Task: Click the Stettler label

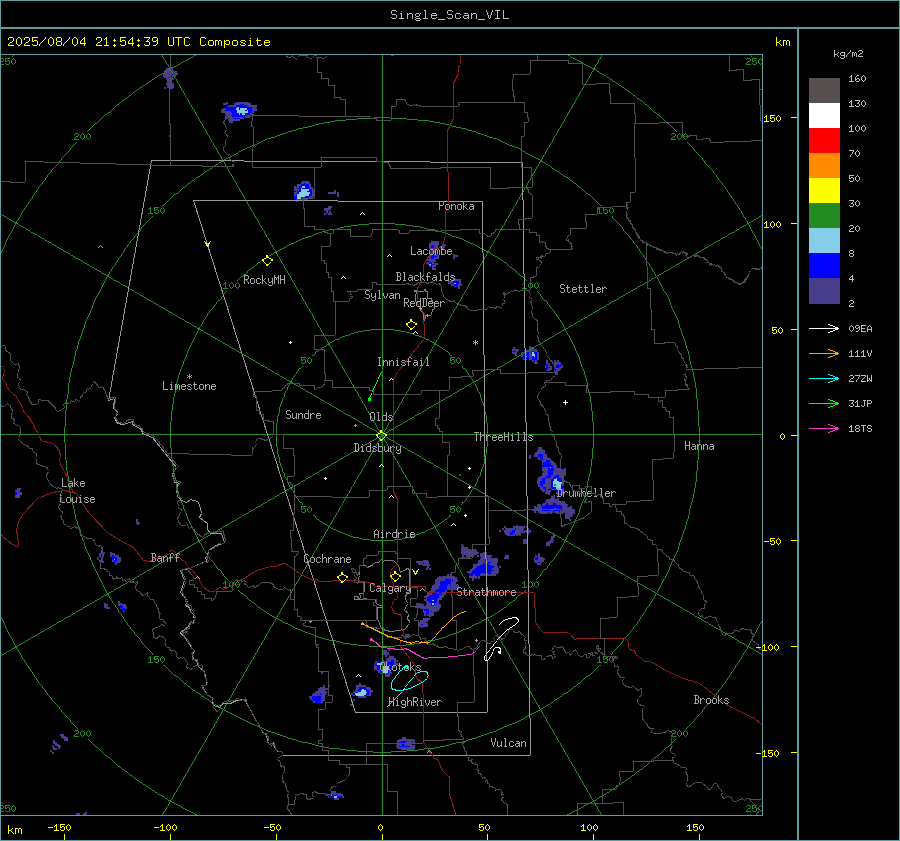Action: pos(583,289)
